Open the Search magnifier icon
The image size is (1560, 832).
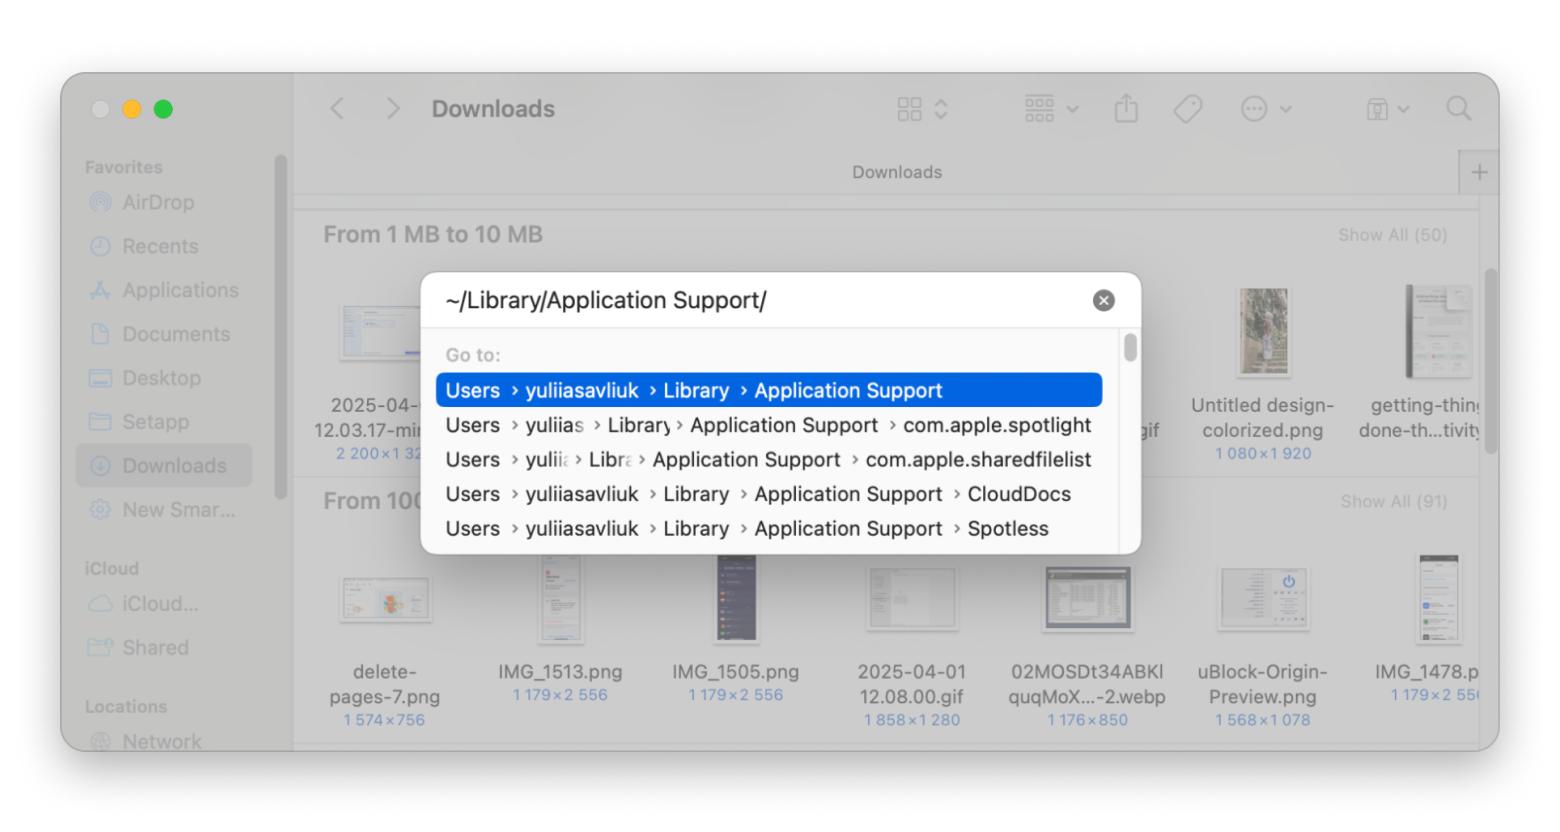click(1458, 109)
